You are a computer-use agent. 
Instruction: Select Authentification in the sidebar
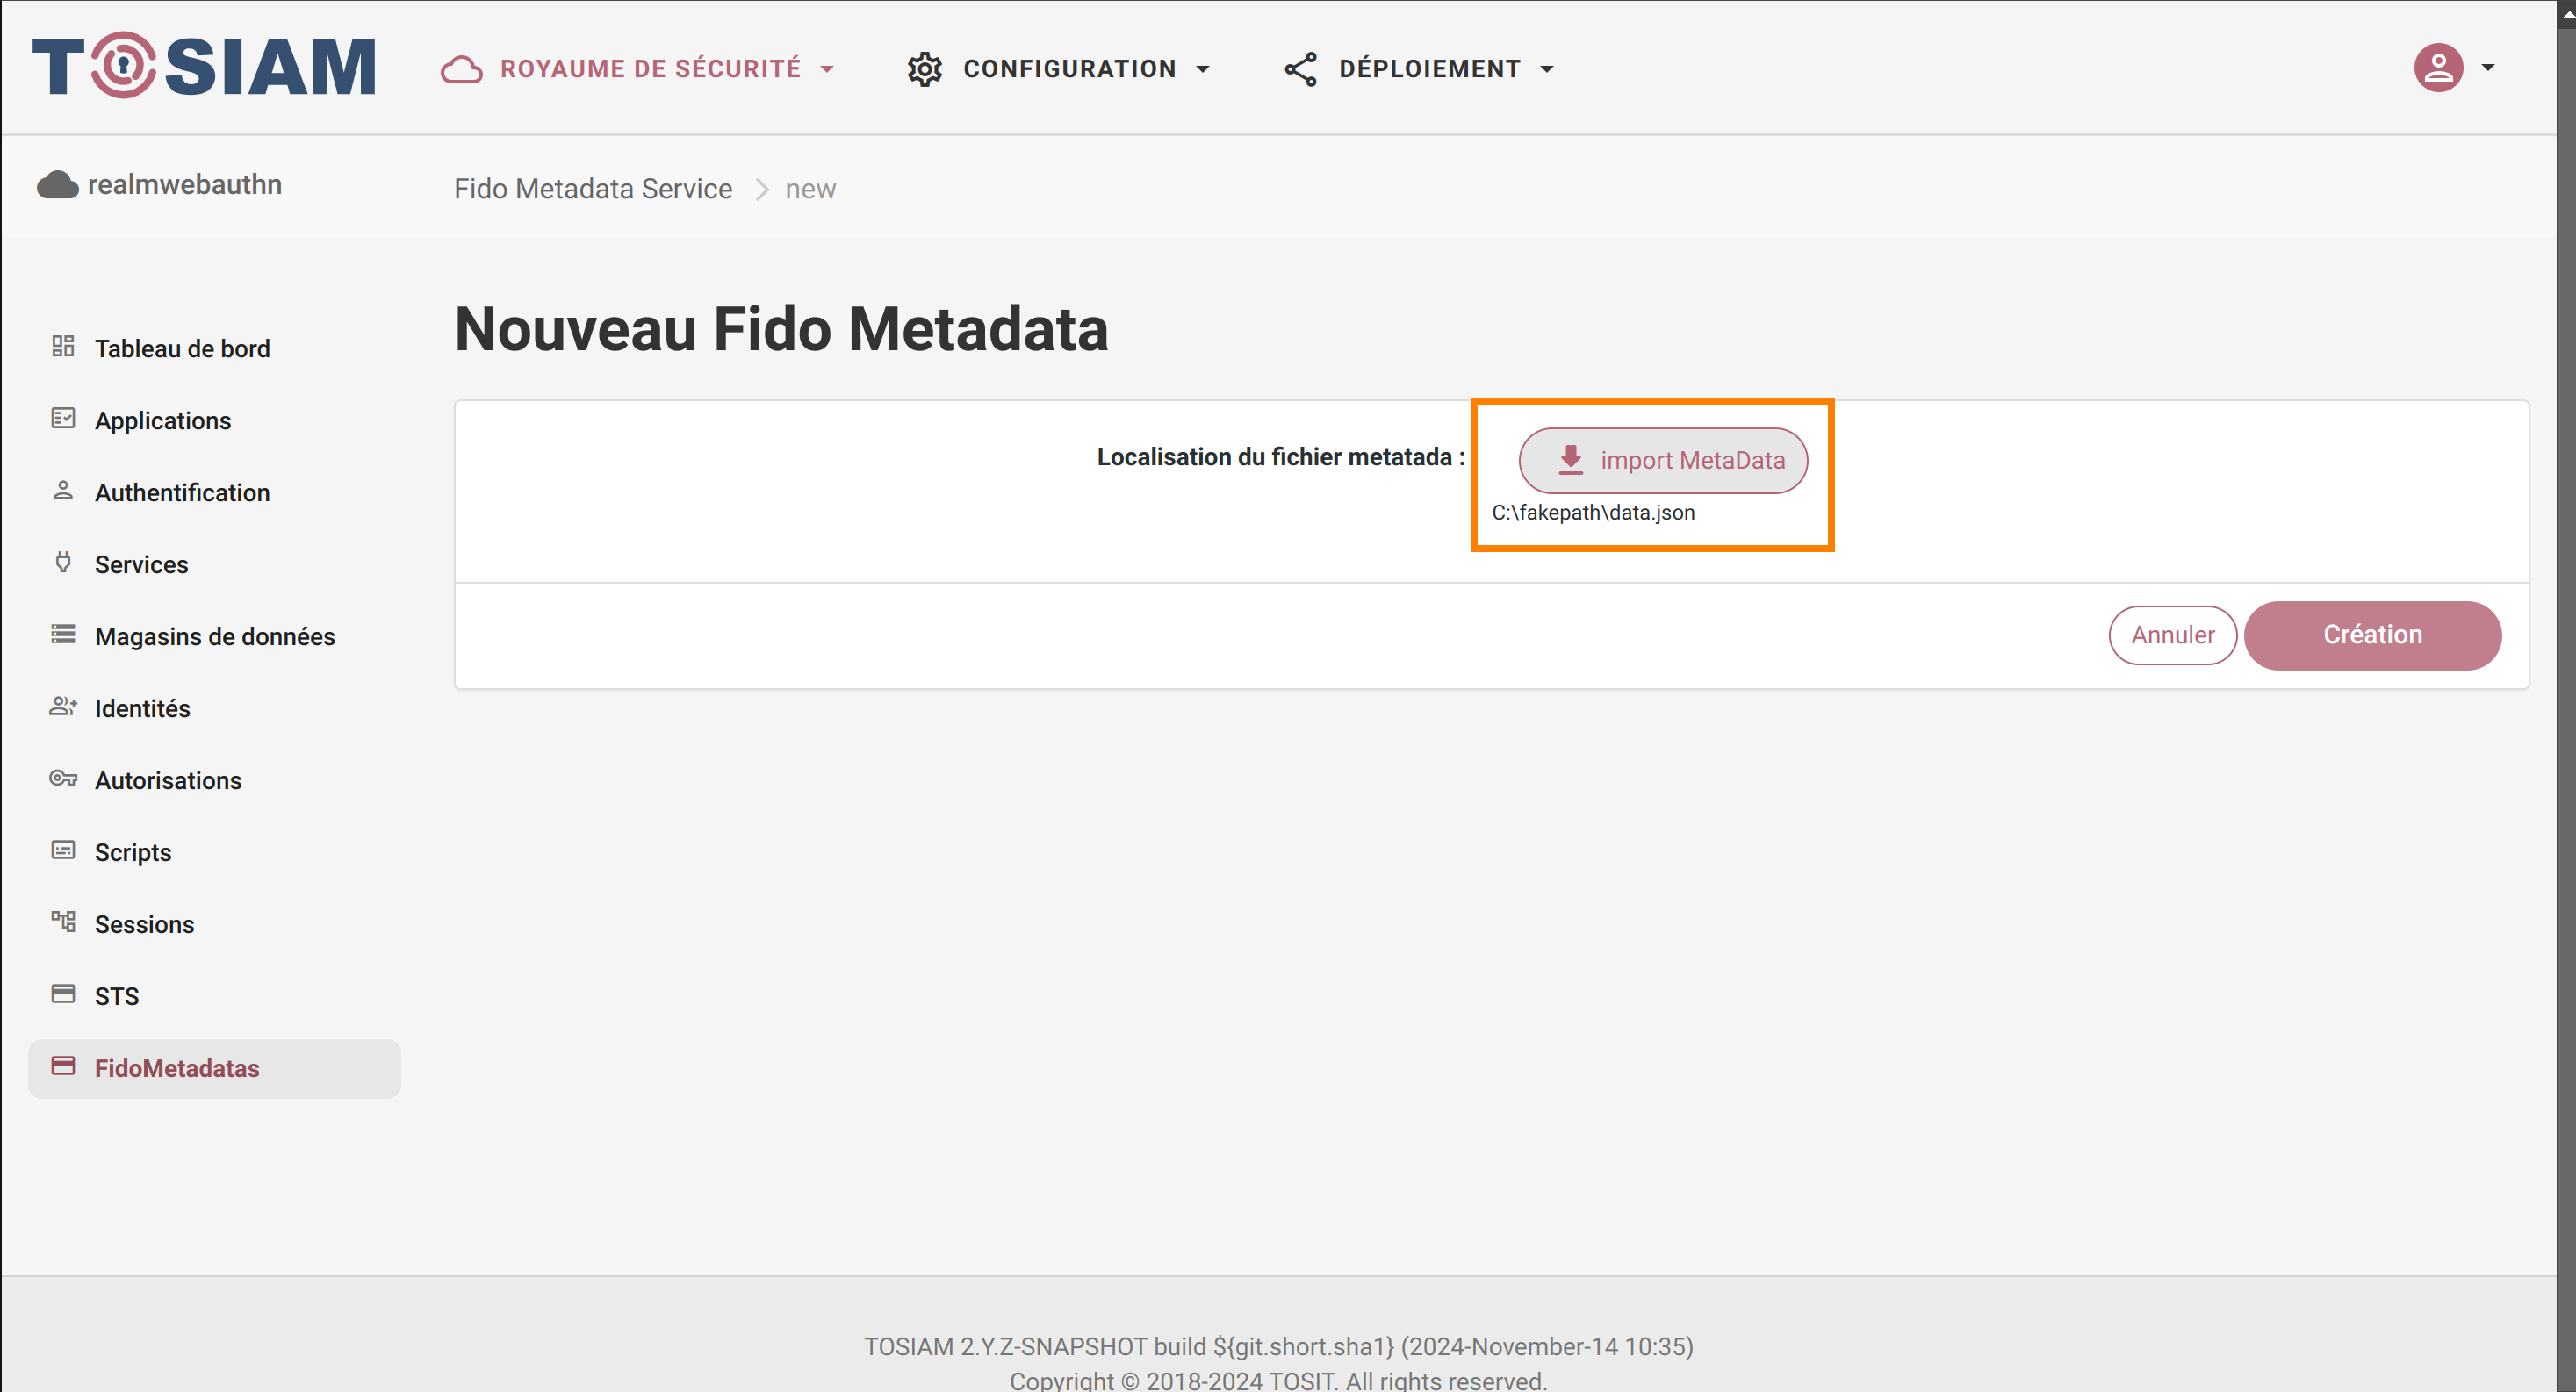[214, 492]
